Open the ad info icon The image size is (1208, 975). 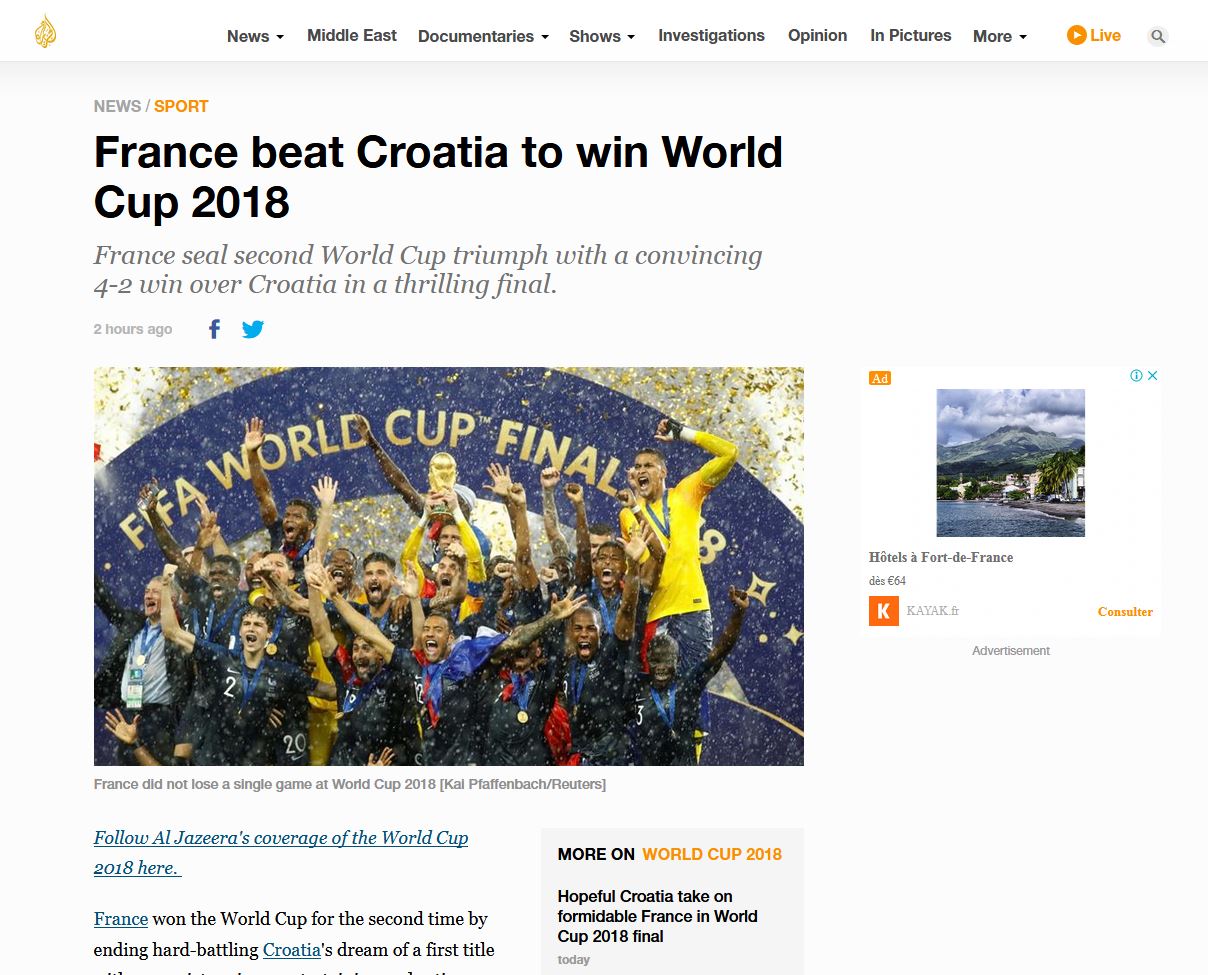tap(1137, 376)
